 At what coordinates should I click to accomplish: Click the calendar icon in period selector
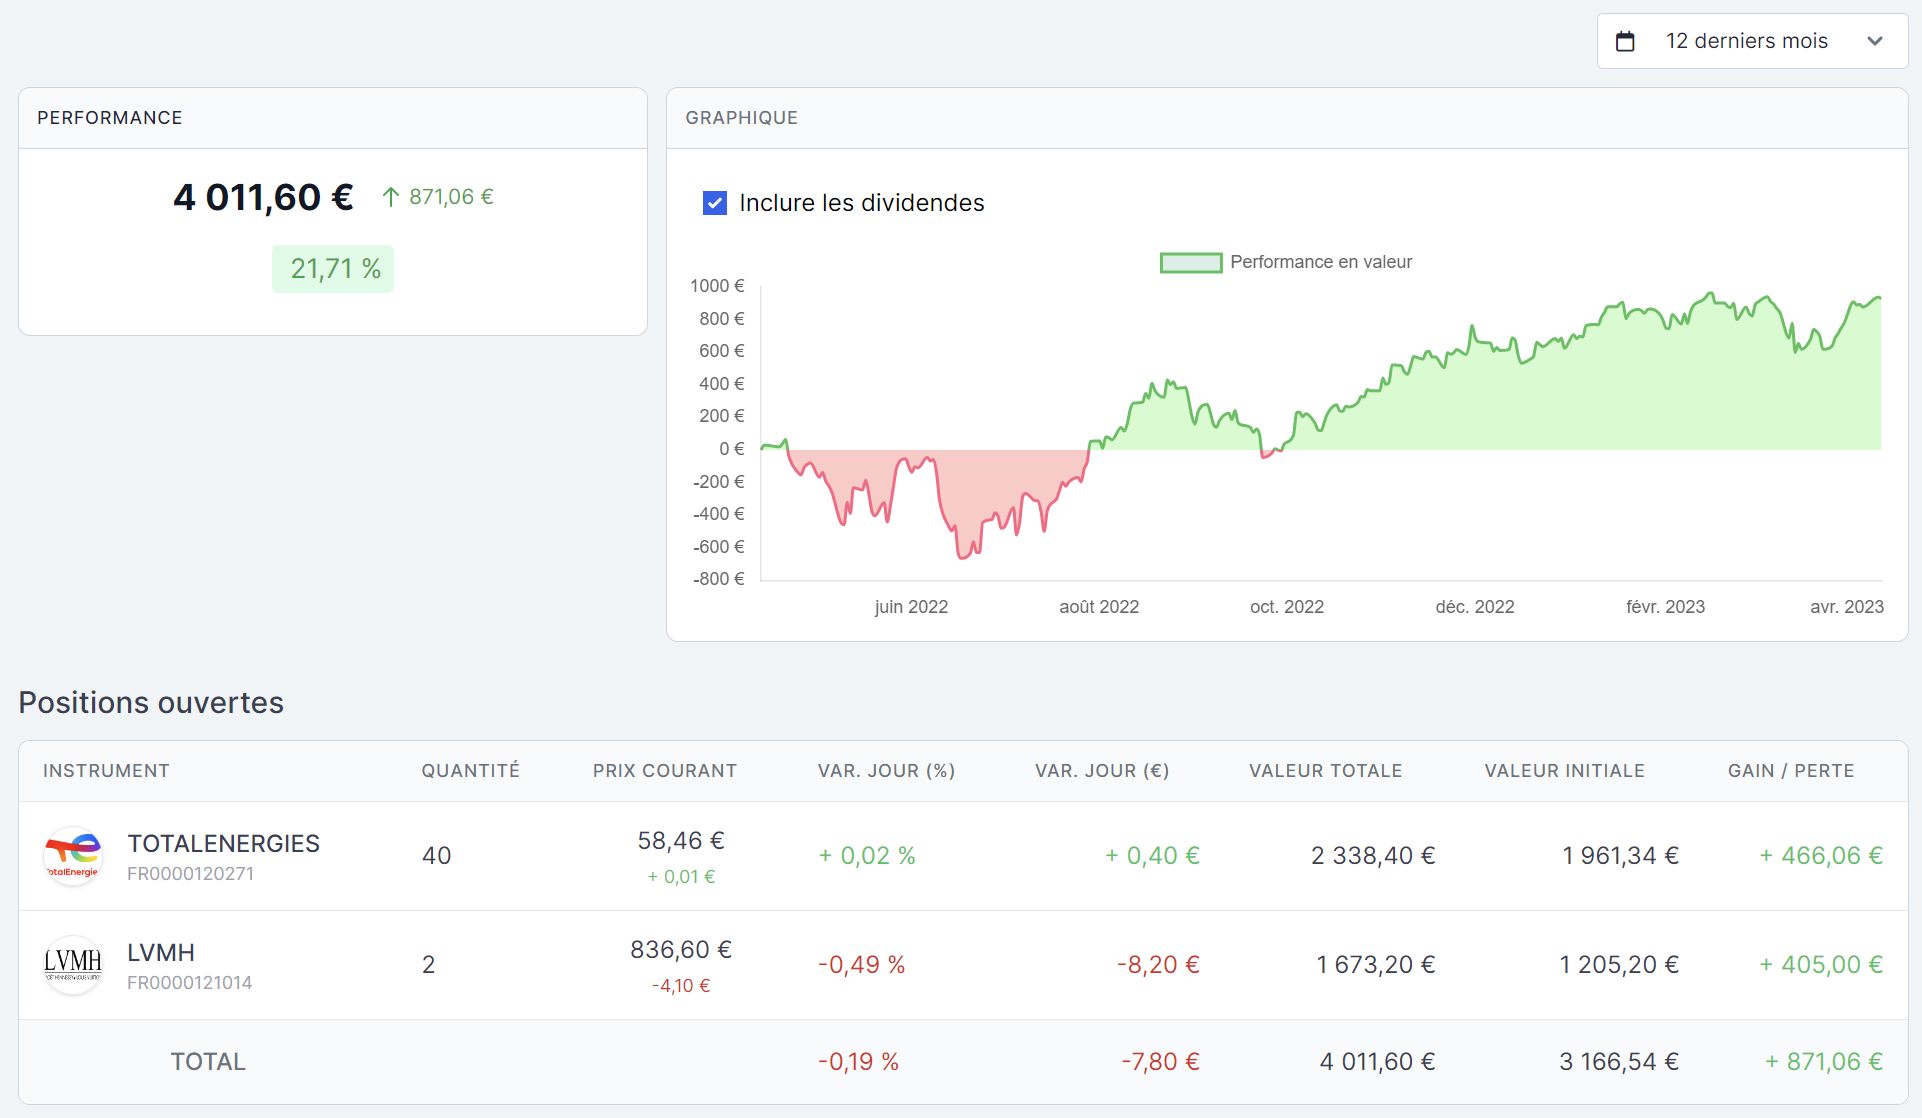pyautogui.click(x=1625, y=41)
